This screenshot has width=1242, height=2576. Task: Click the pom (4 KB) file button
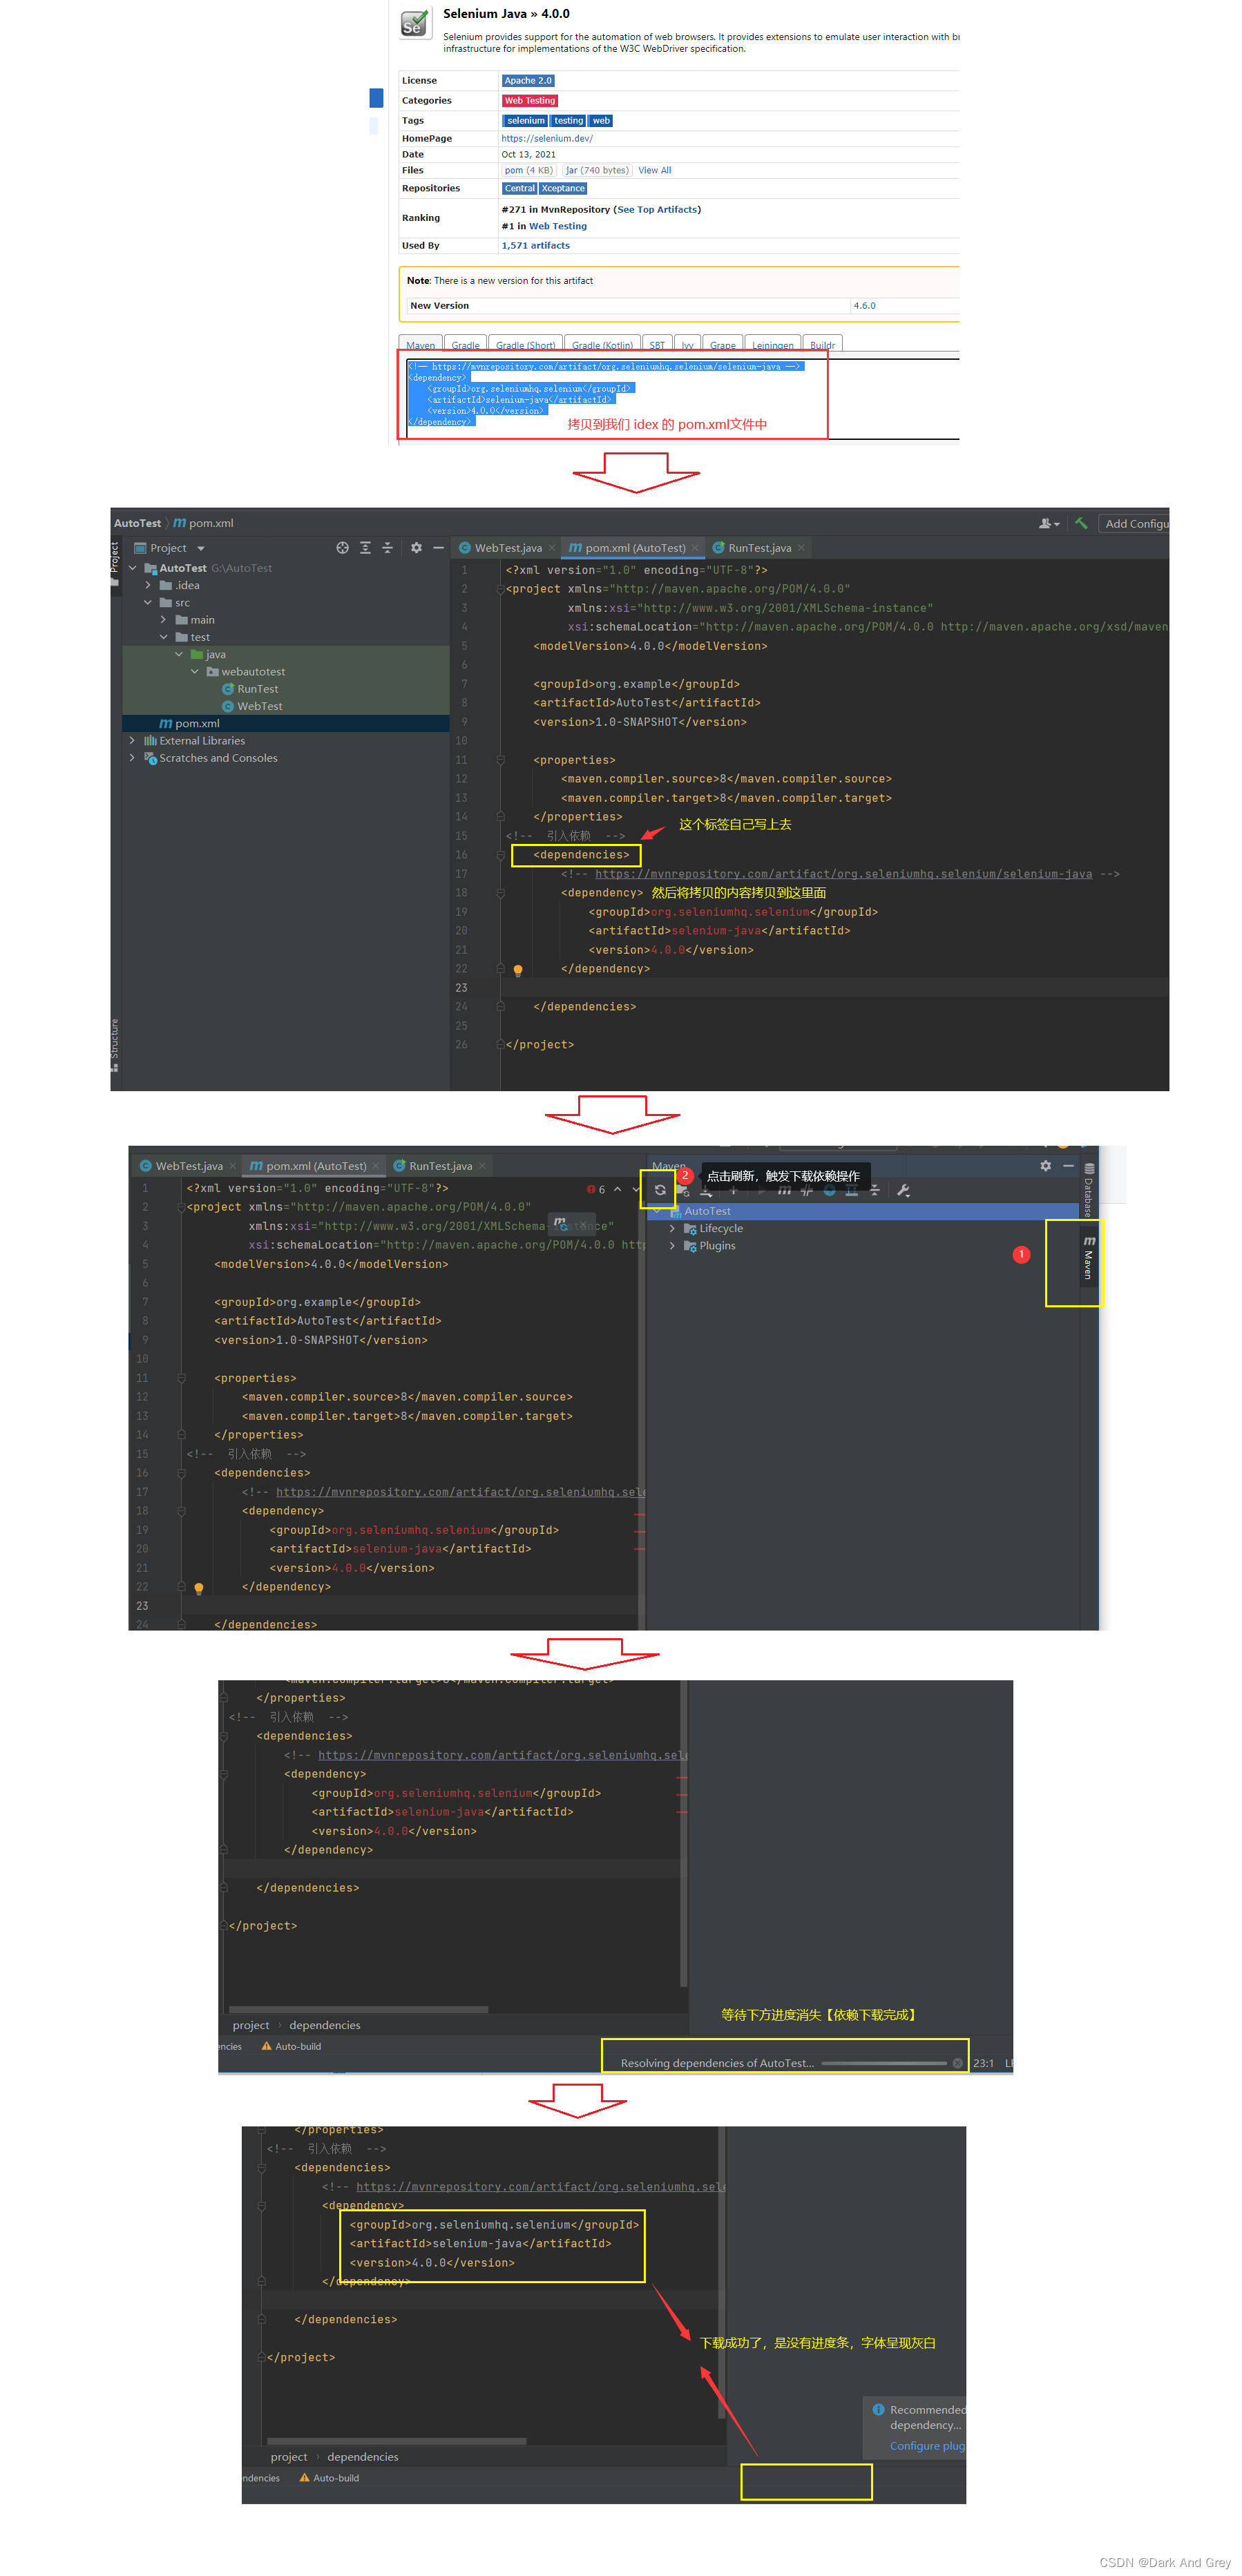click(x=528, y=171)
